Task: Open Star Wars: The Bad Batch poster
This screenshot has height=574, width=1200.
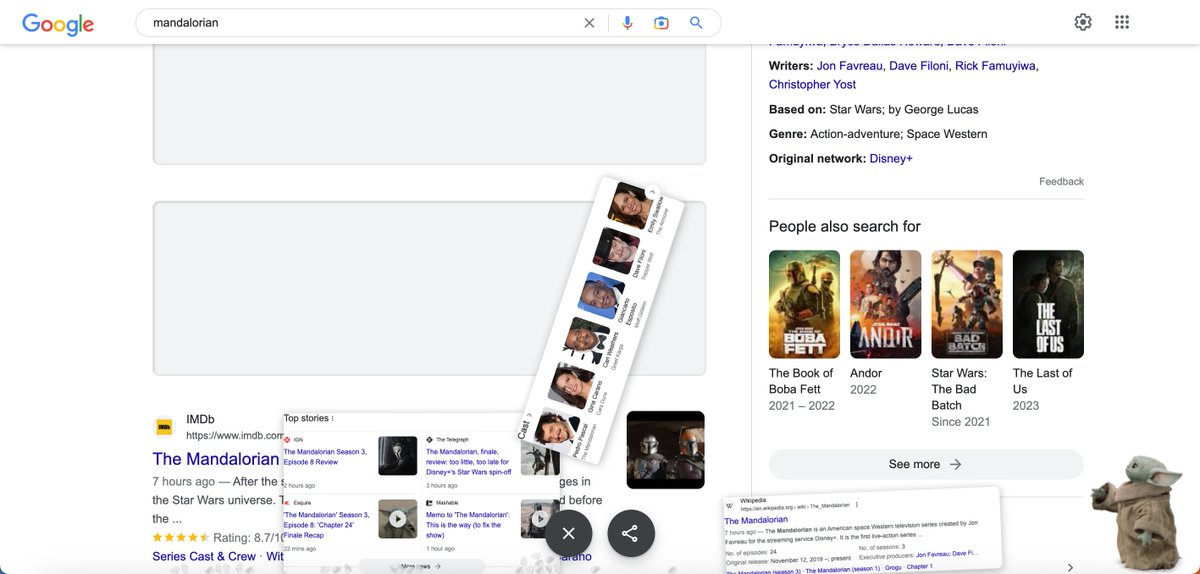Action: (967, 304)
